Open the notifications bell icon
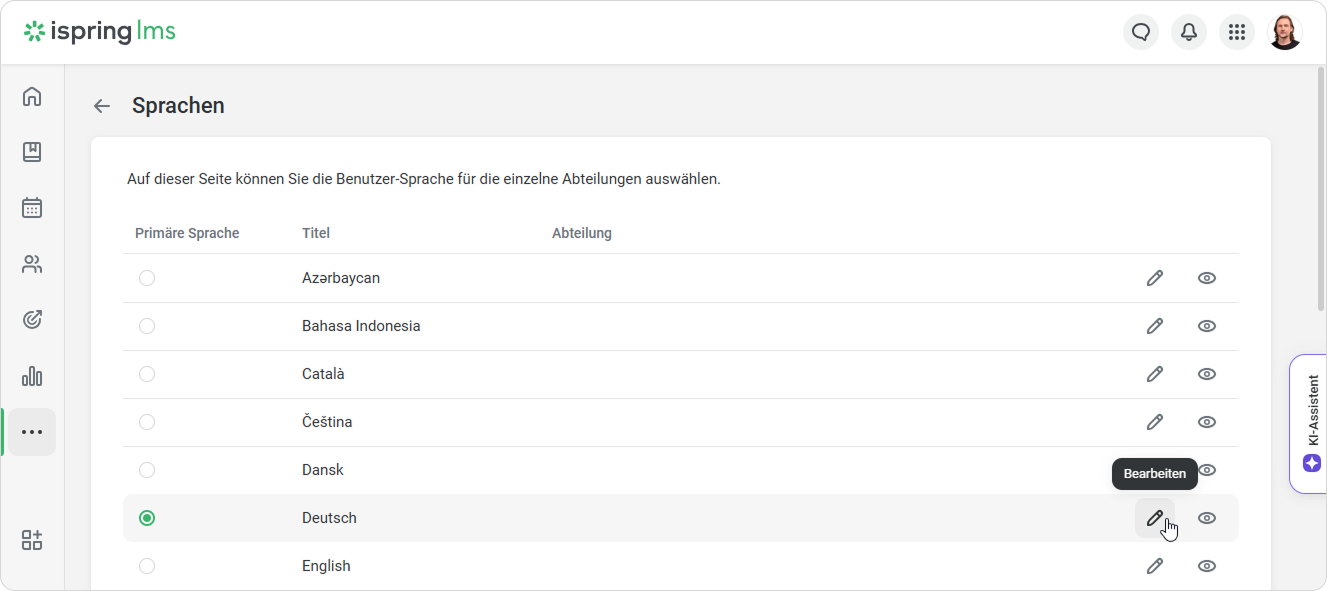 click(x=1189, y=32)
